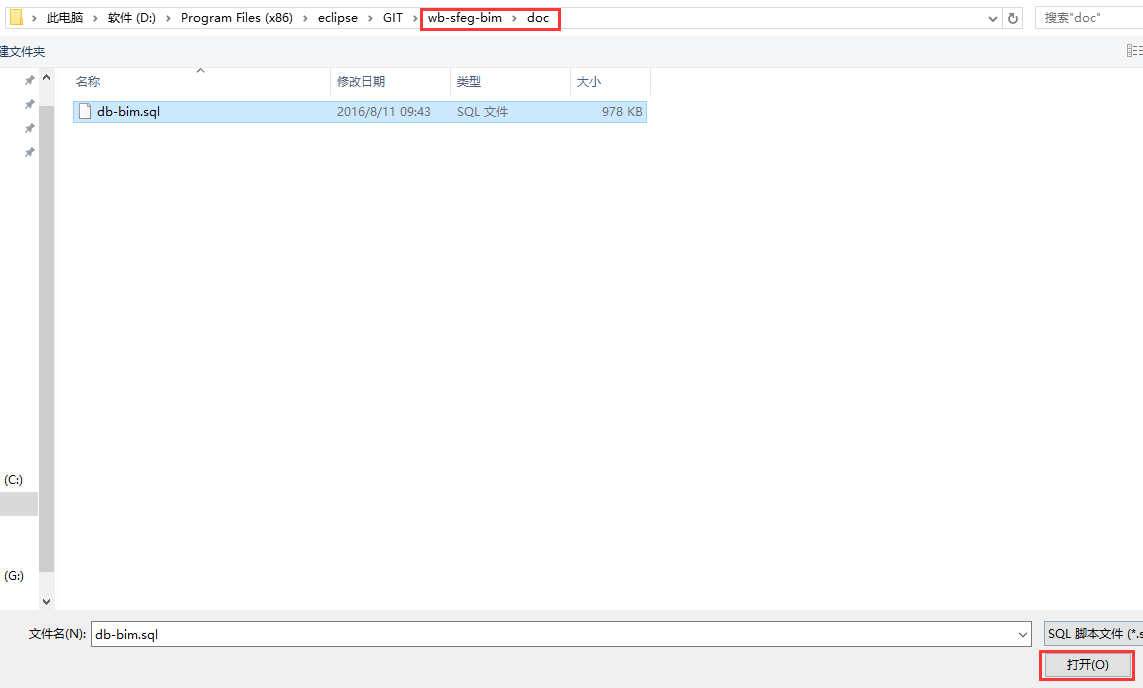
Task: Select the (C:) drive in sidebar
Action: [x=13, y=480]
